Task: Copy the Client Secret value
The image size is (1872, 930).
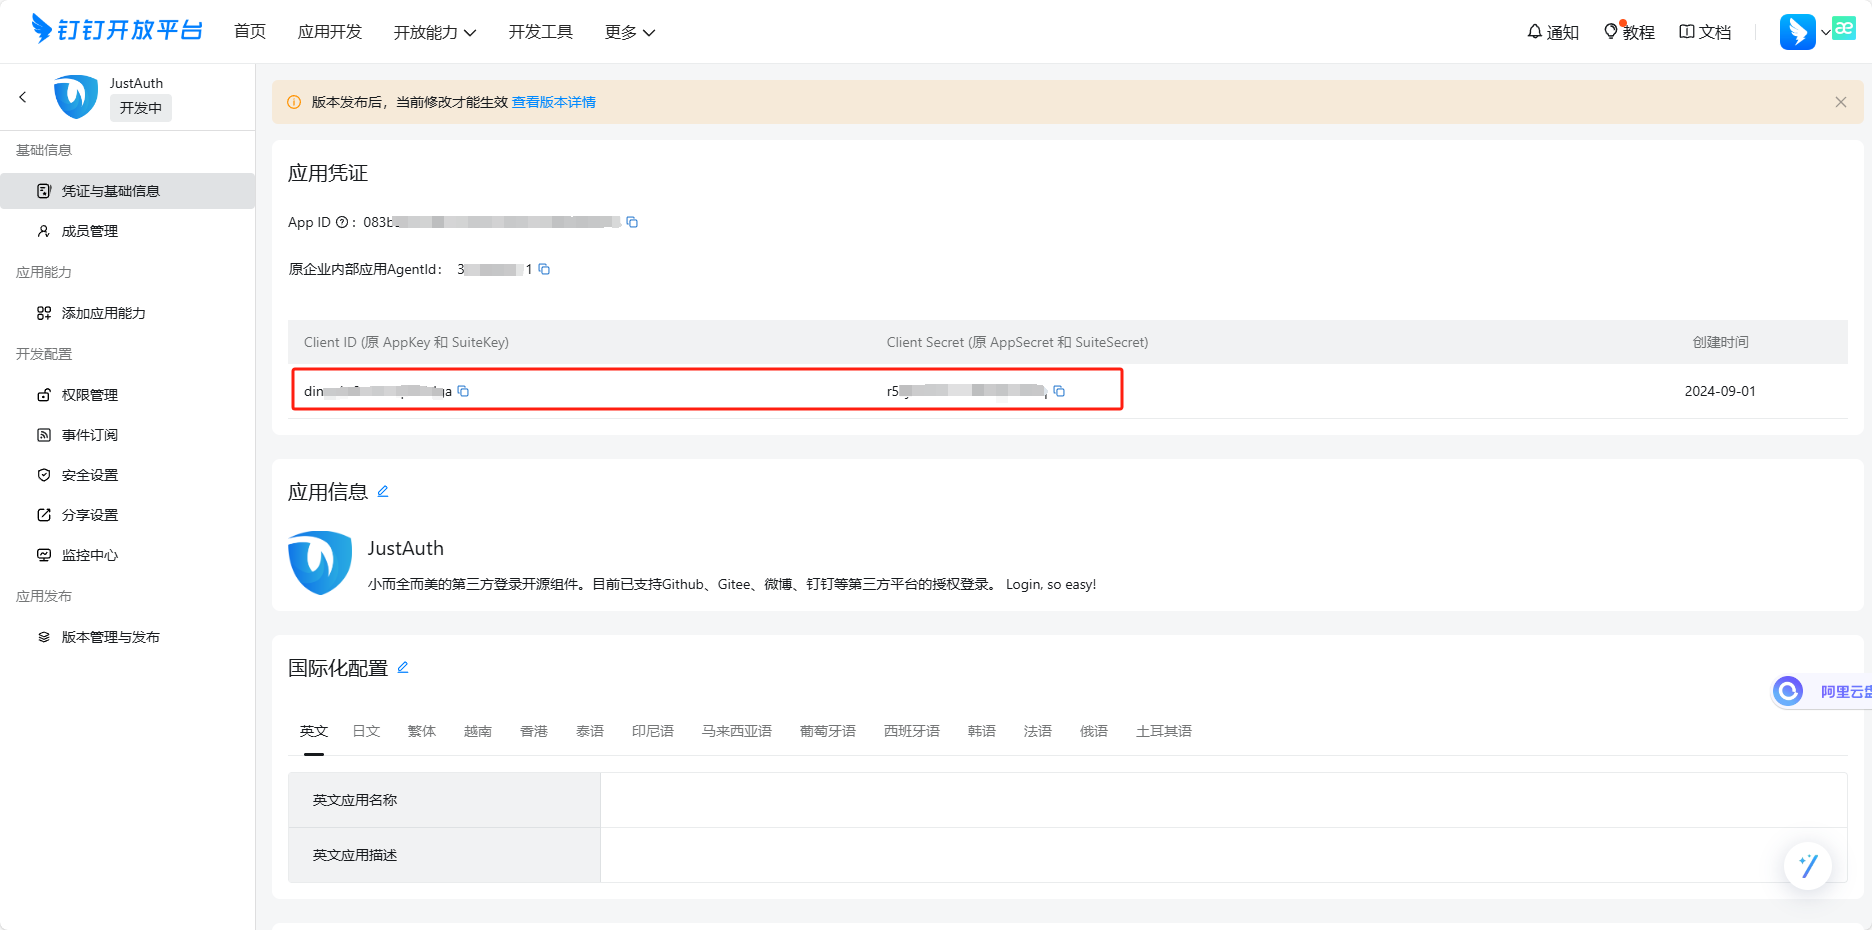Action: [1059, 391]
